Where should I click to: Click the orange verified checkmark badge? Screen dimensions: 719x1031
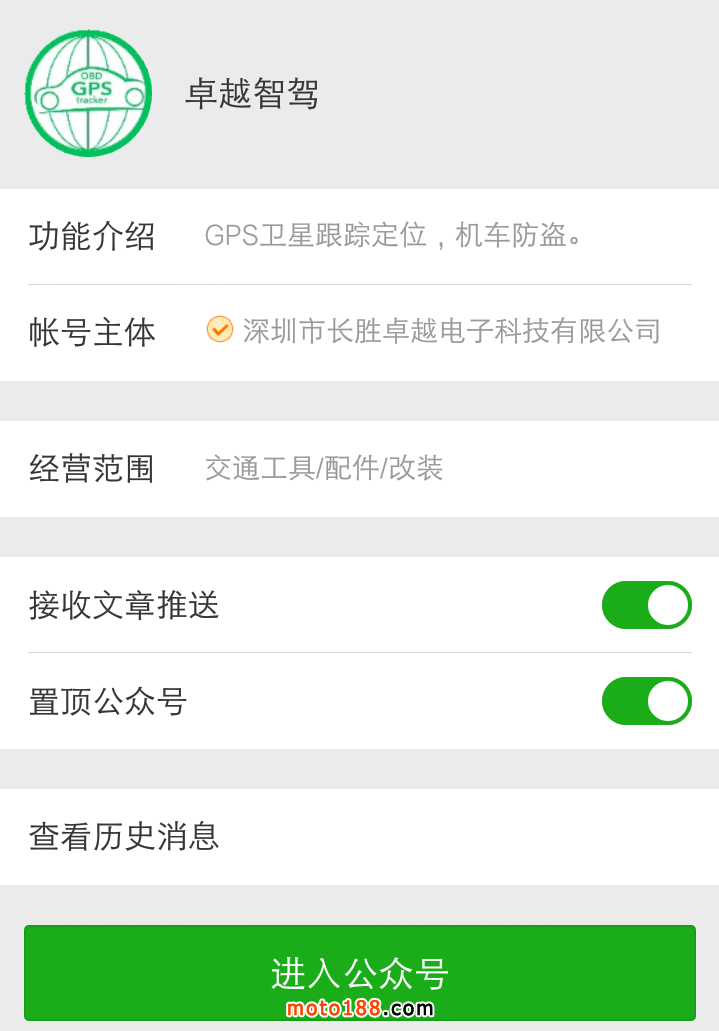click(220, 329)
